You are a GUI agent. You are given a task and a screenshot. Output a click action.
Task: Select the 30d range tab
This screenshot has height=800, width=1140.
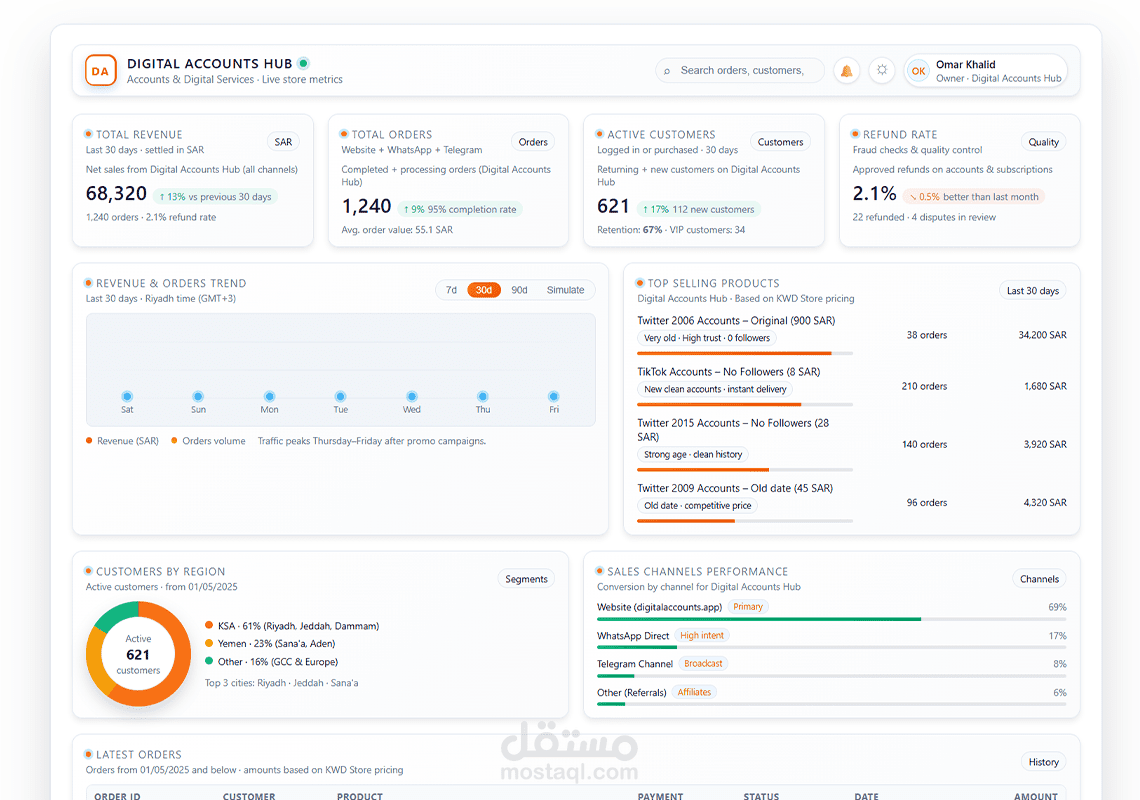pyautogui.click(x=483, y=289)
